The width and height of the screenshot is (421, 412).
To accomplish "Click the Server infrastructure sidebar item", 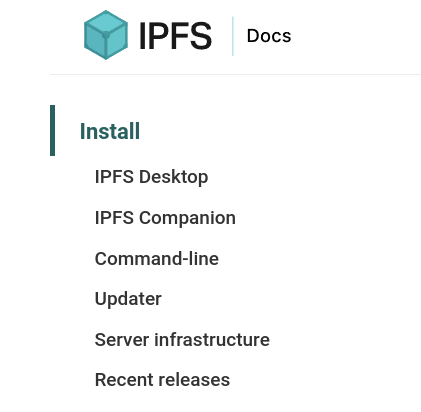I will 182,340.
